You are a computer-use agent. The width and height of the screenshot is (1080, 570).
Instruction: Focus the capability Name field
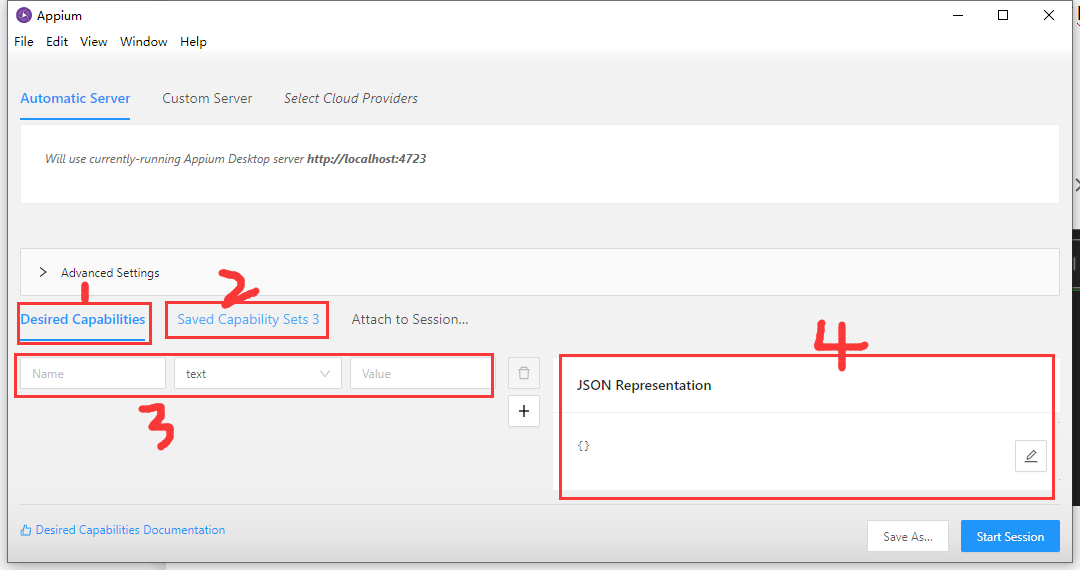93,373
